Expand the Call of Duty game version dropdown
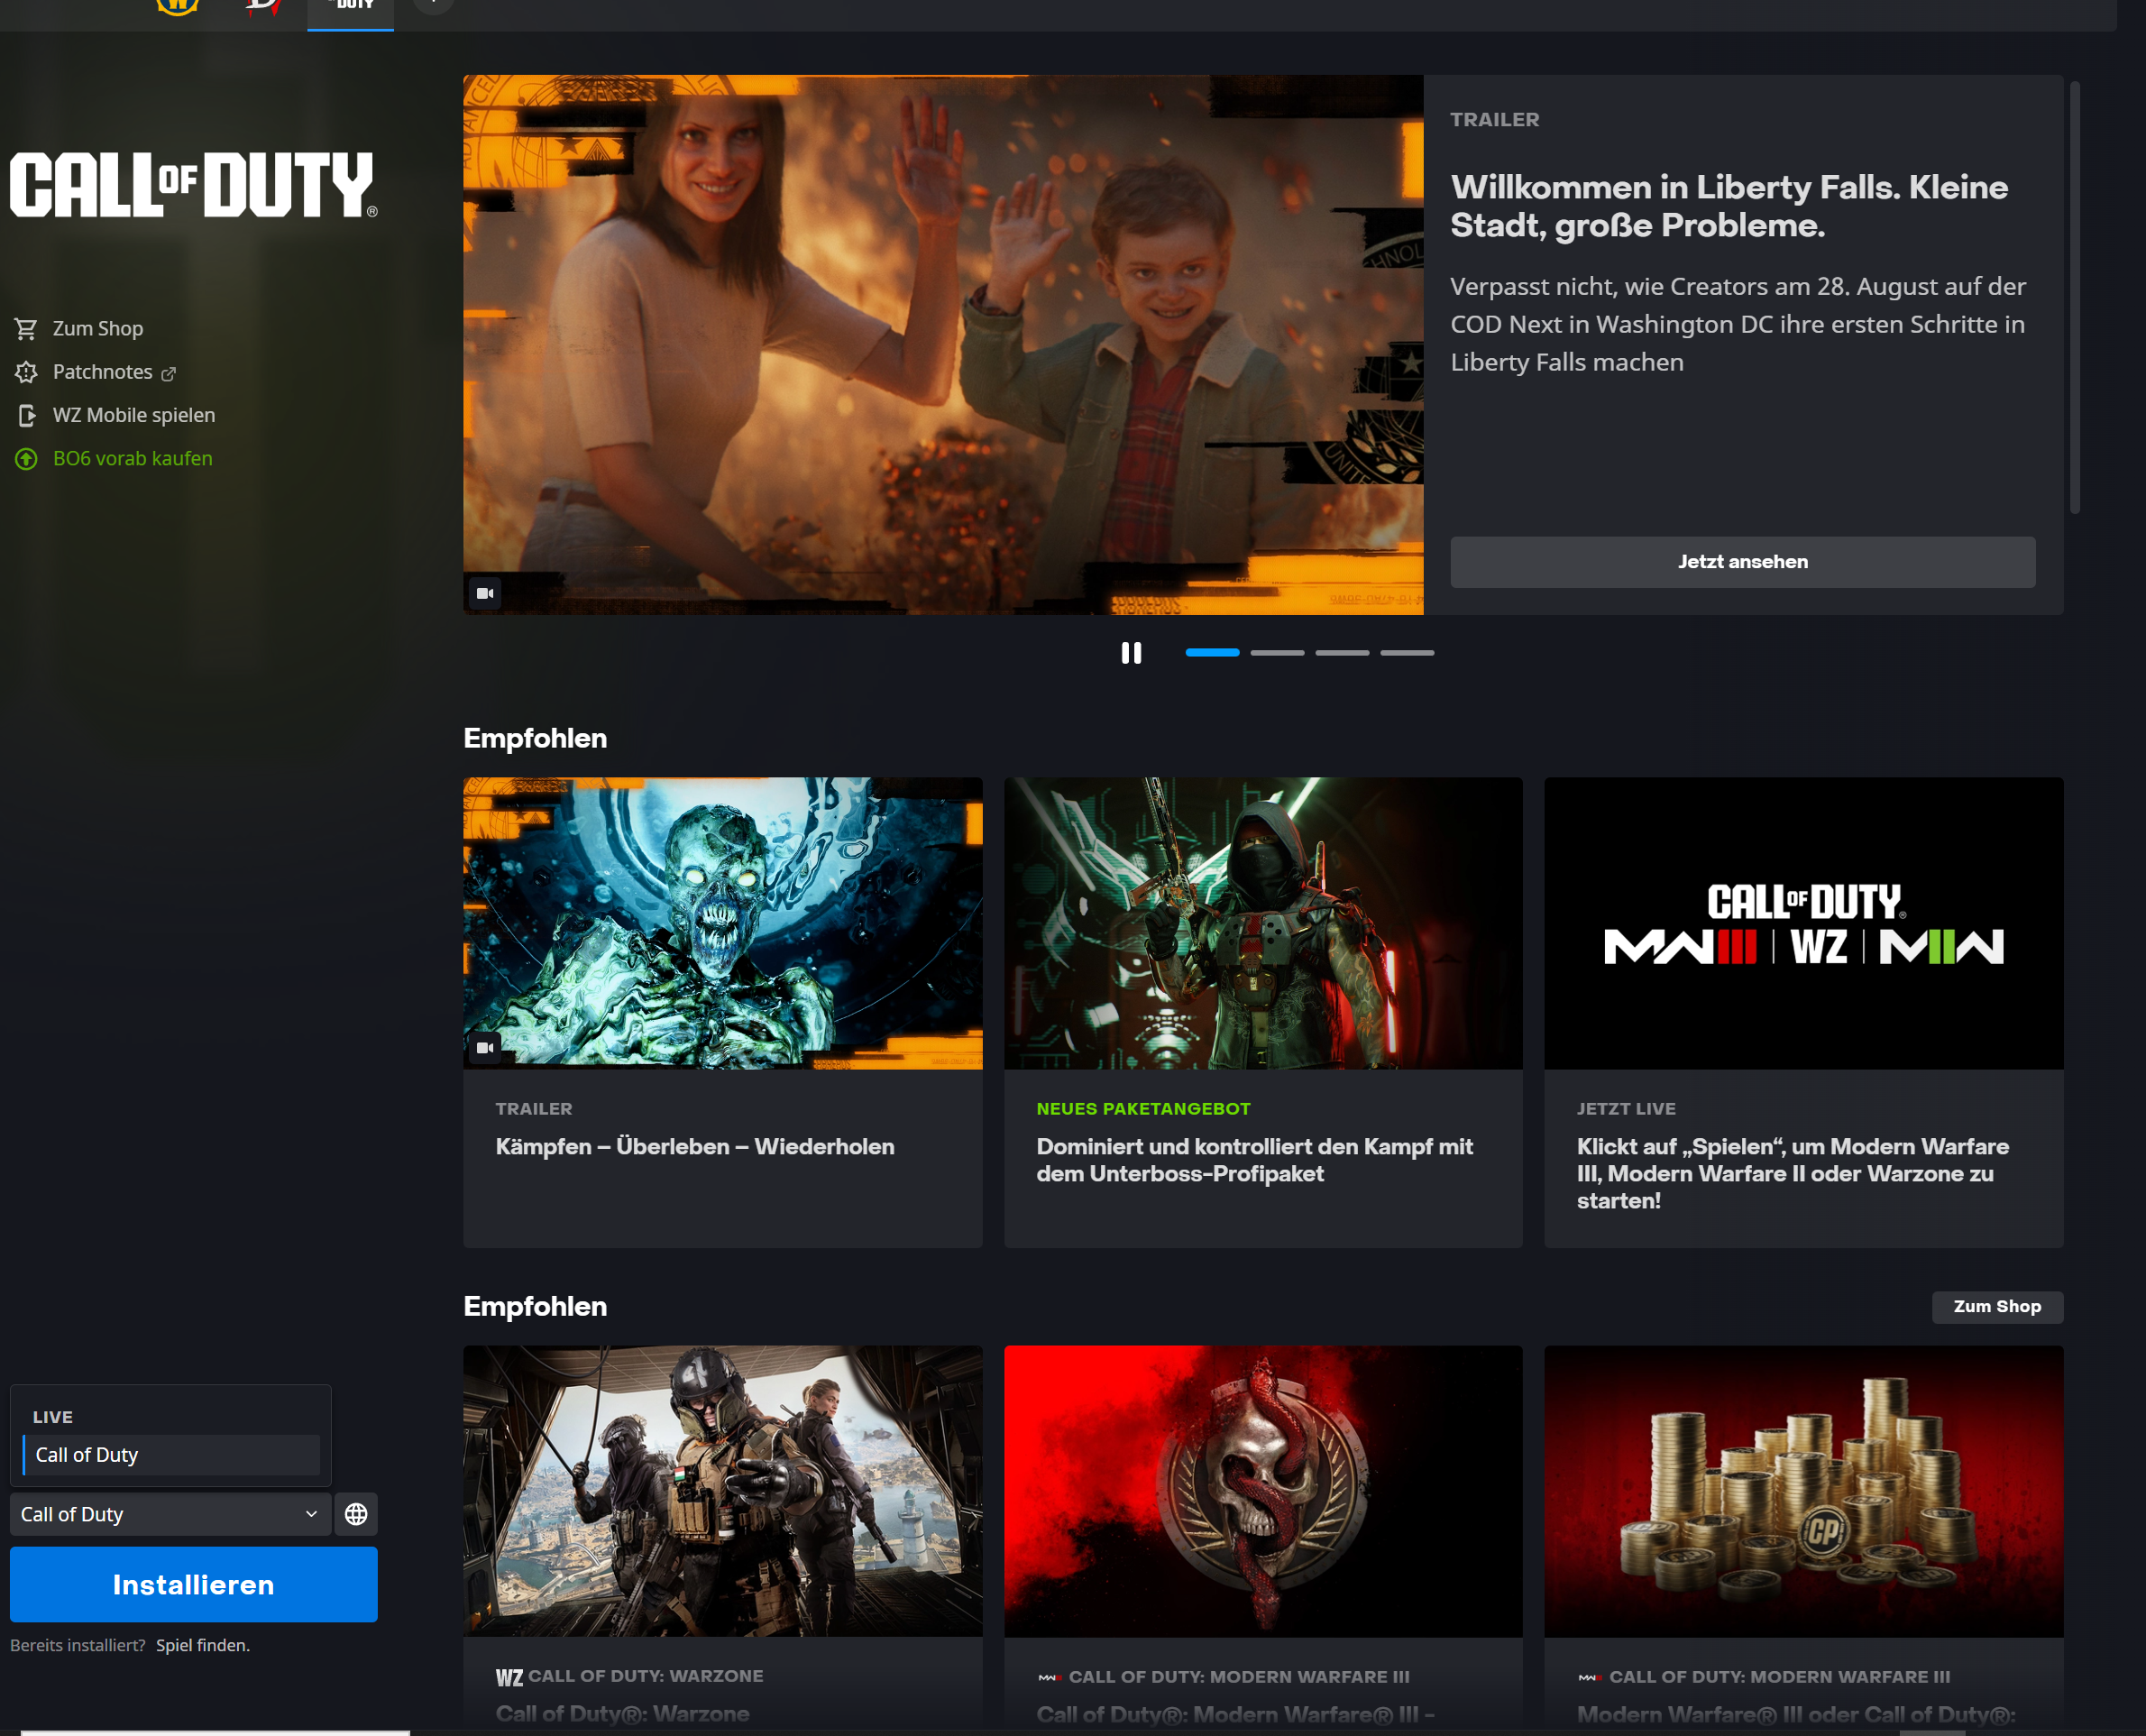The height and width of the screenshot is (1736, 2146). tap(170, 1514)
